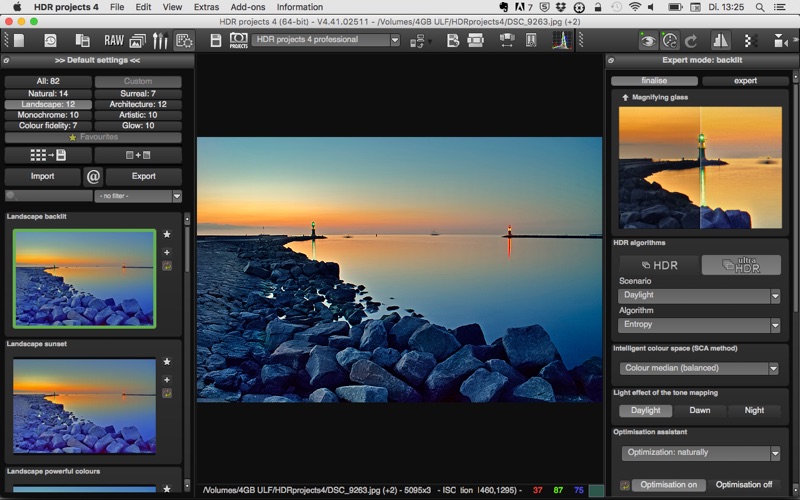
Task: Switch to the finalise tab
Action: pos(654,81)
